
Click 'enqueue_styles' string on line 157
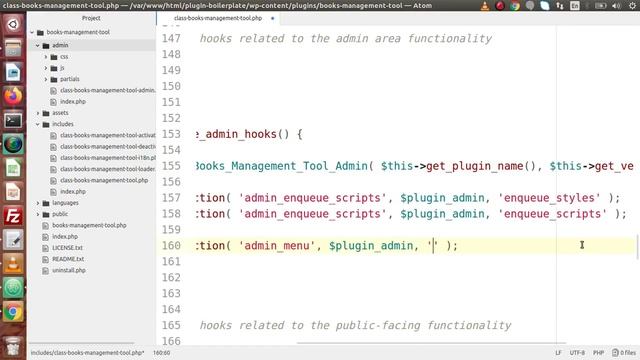[549, 198]
